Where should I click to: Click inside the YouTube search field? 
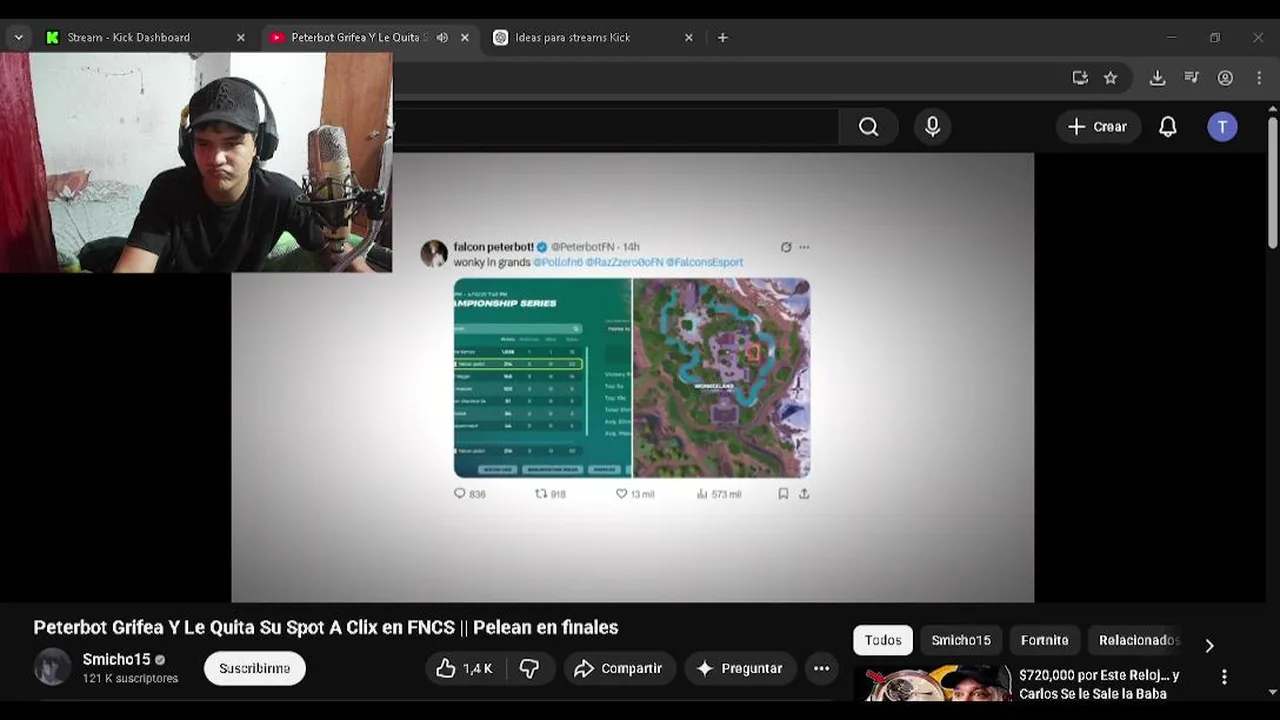[615, 127]
